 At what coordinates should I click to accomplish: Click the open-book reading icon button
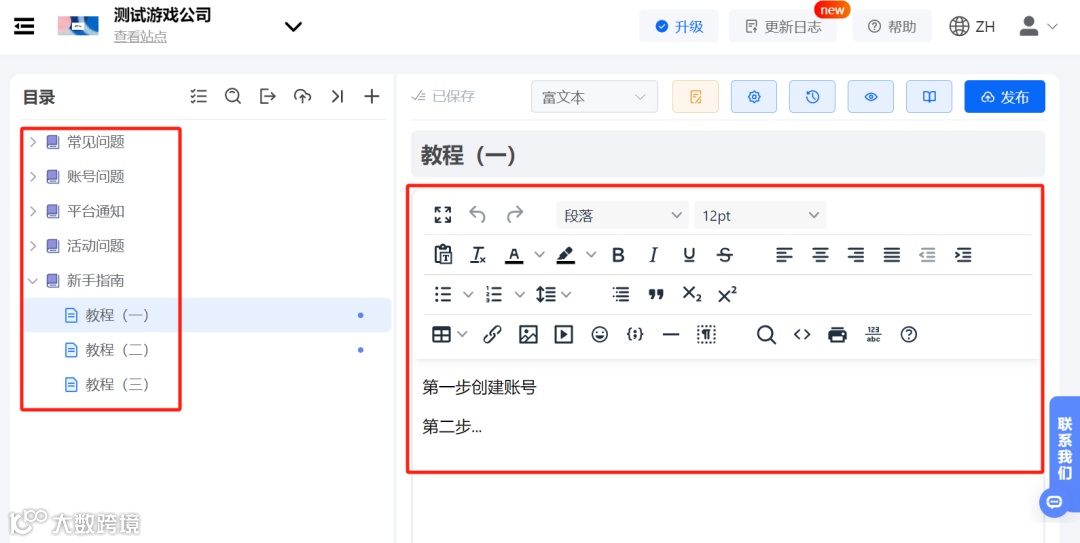(929, 96)
